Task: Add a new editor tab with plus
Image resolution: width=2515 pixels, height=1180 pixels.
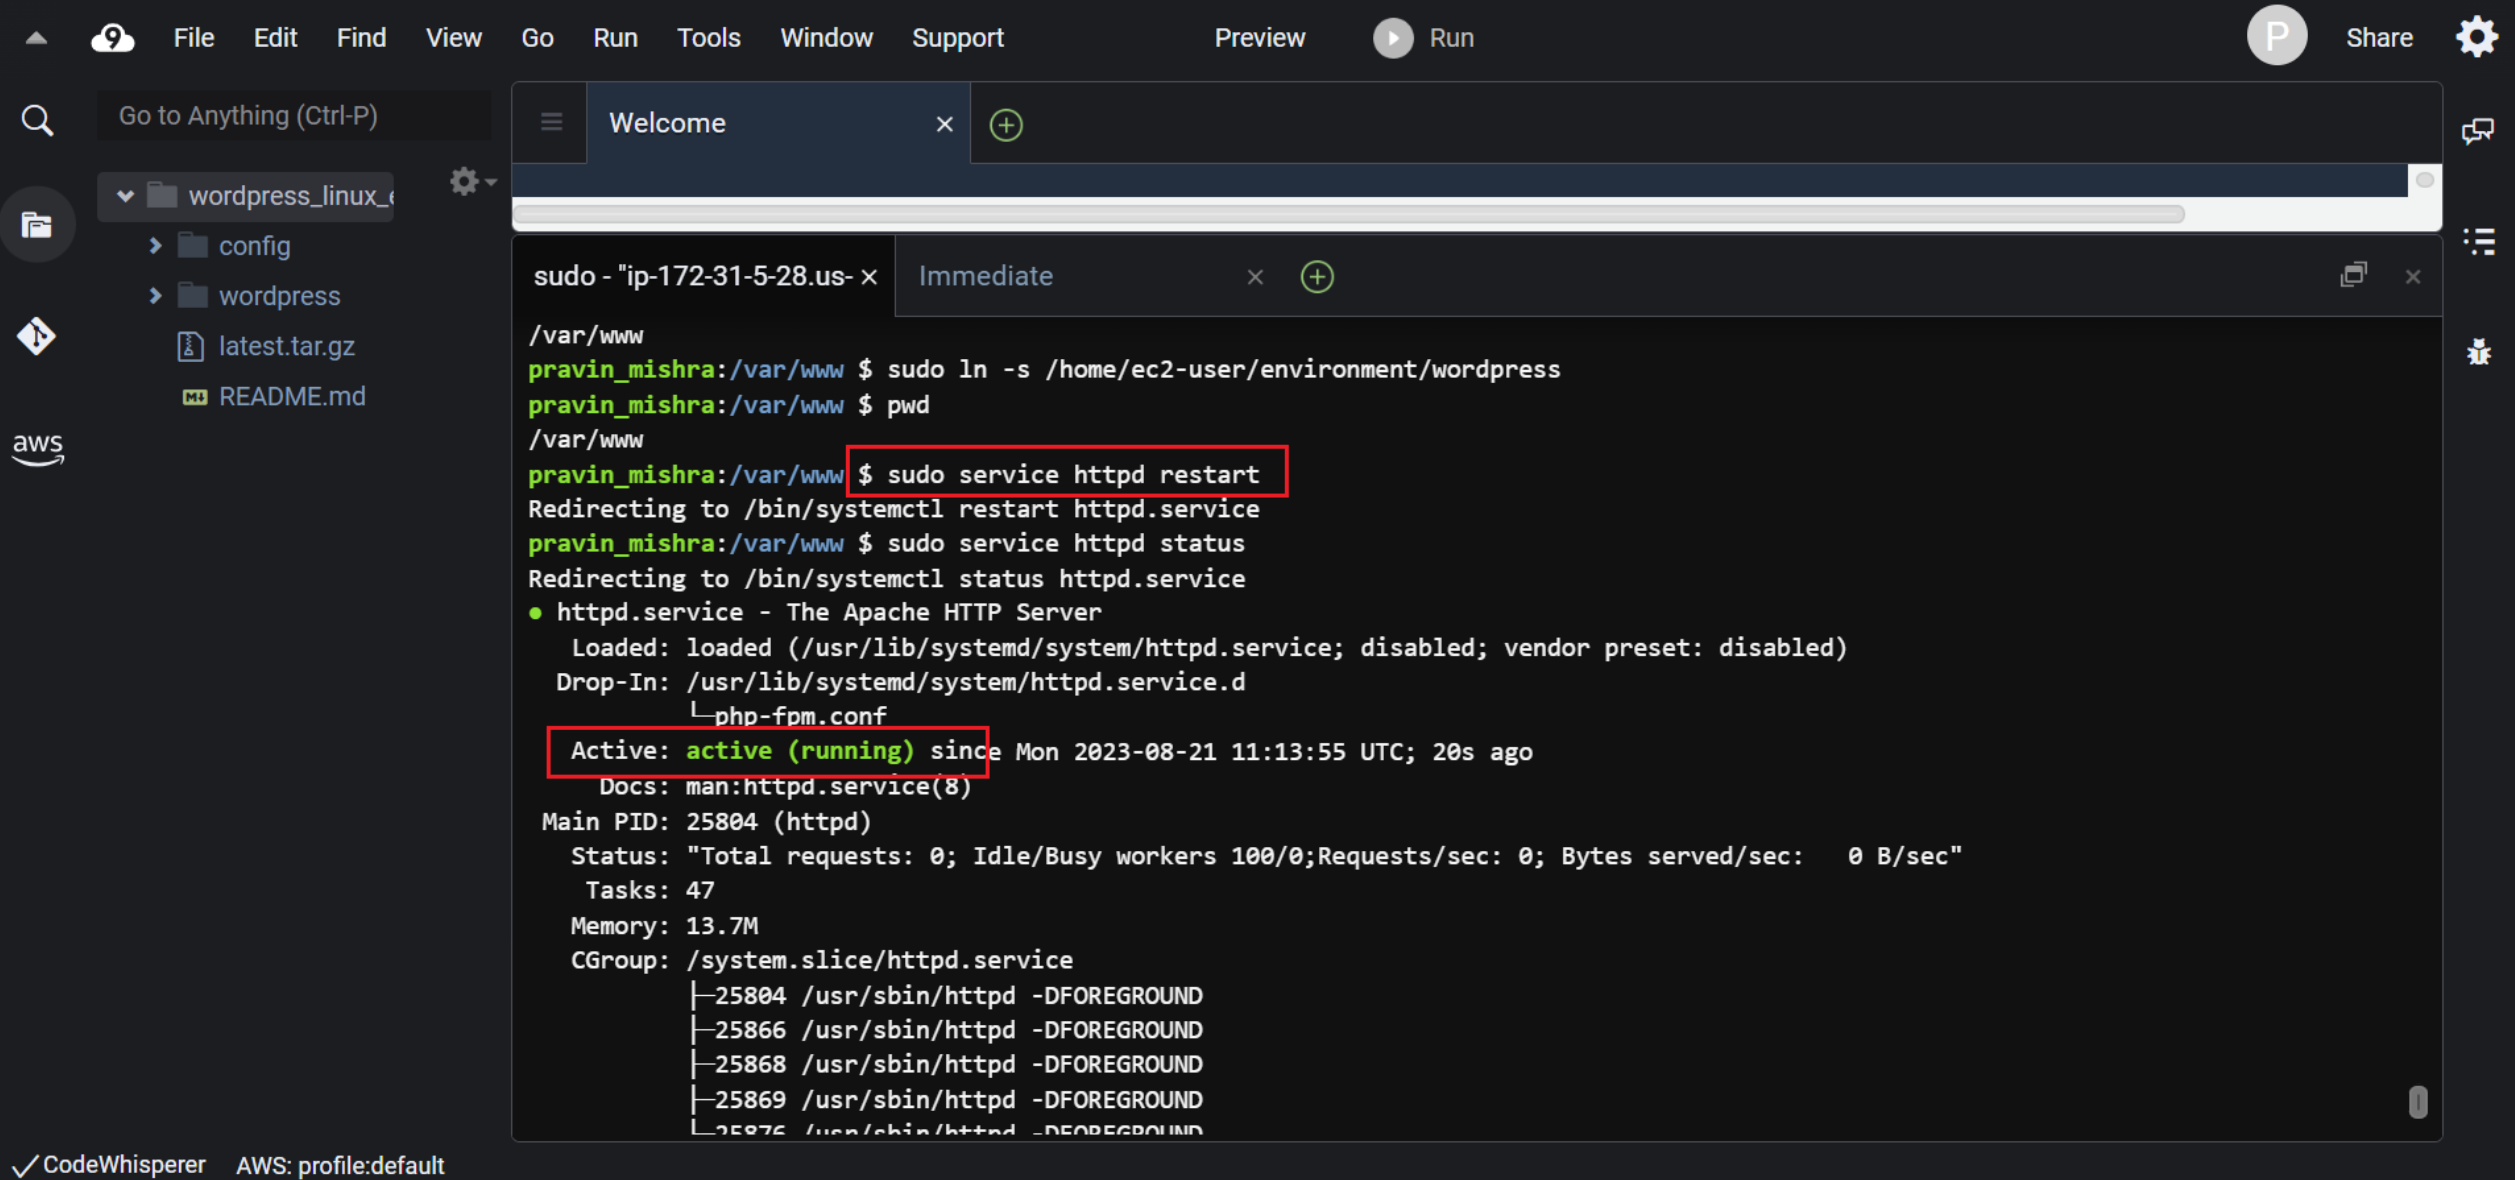Action: 1005,125
